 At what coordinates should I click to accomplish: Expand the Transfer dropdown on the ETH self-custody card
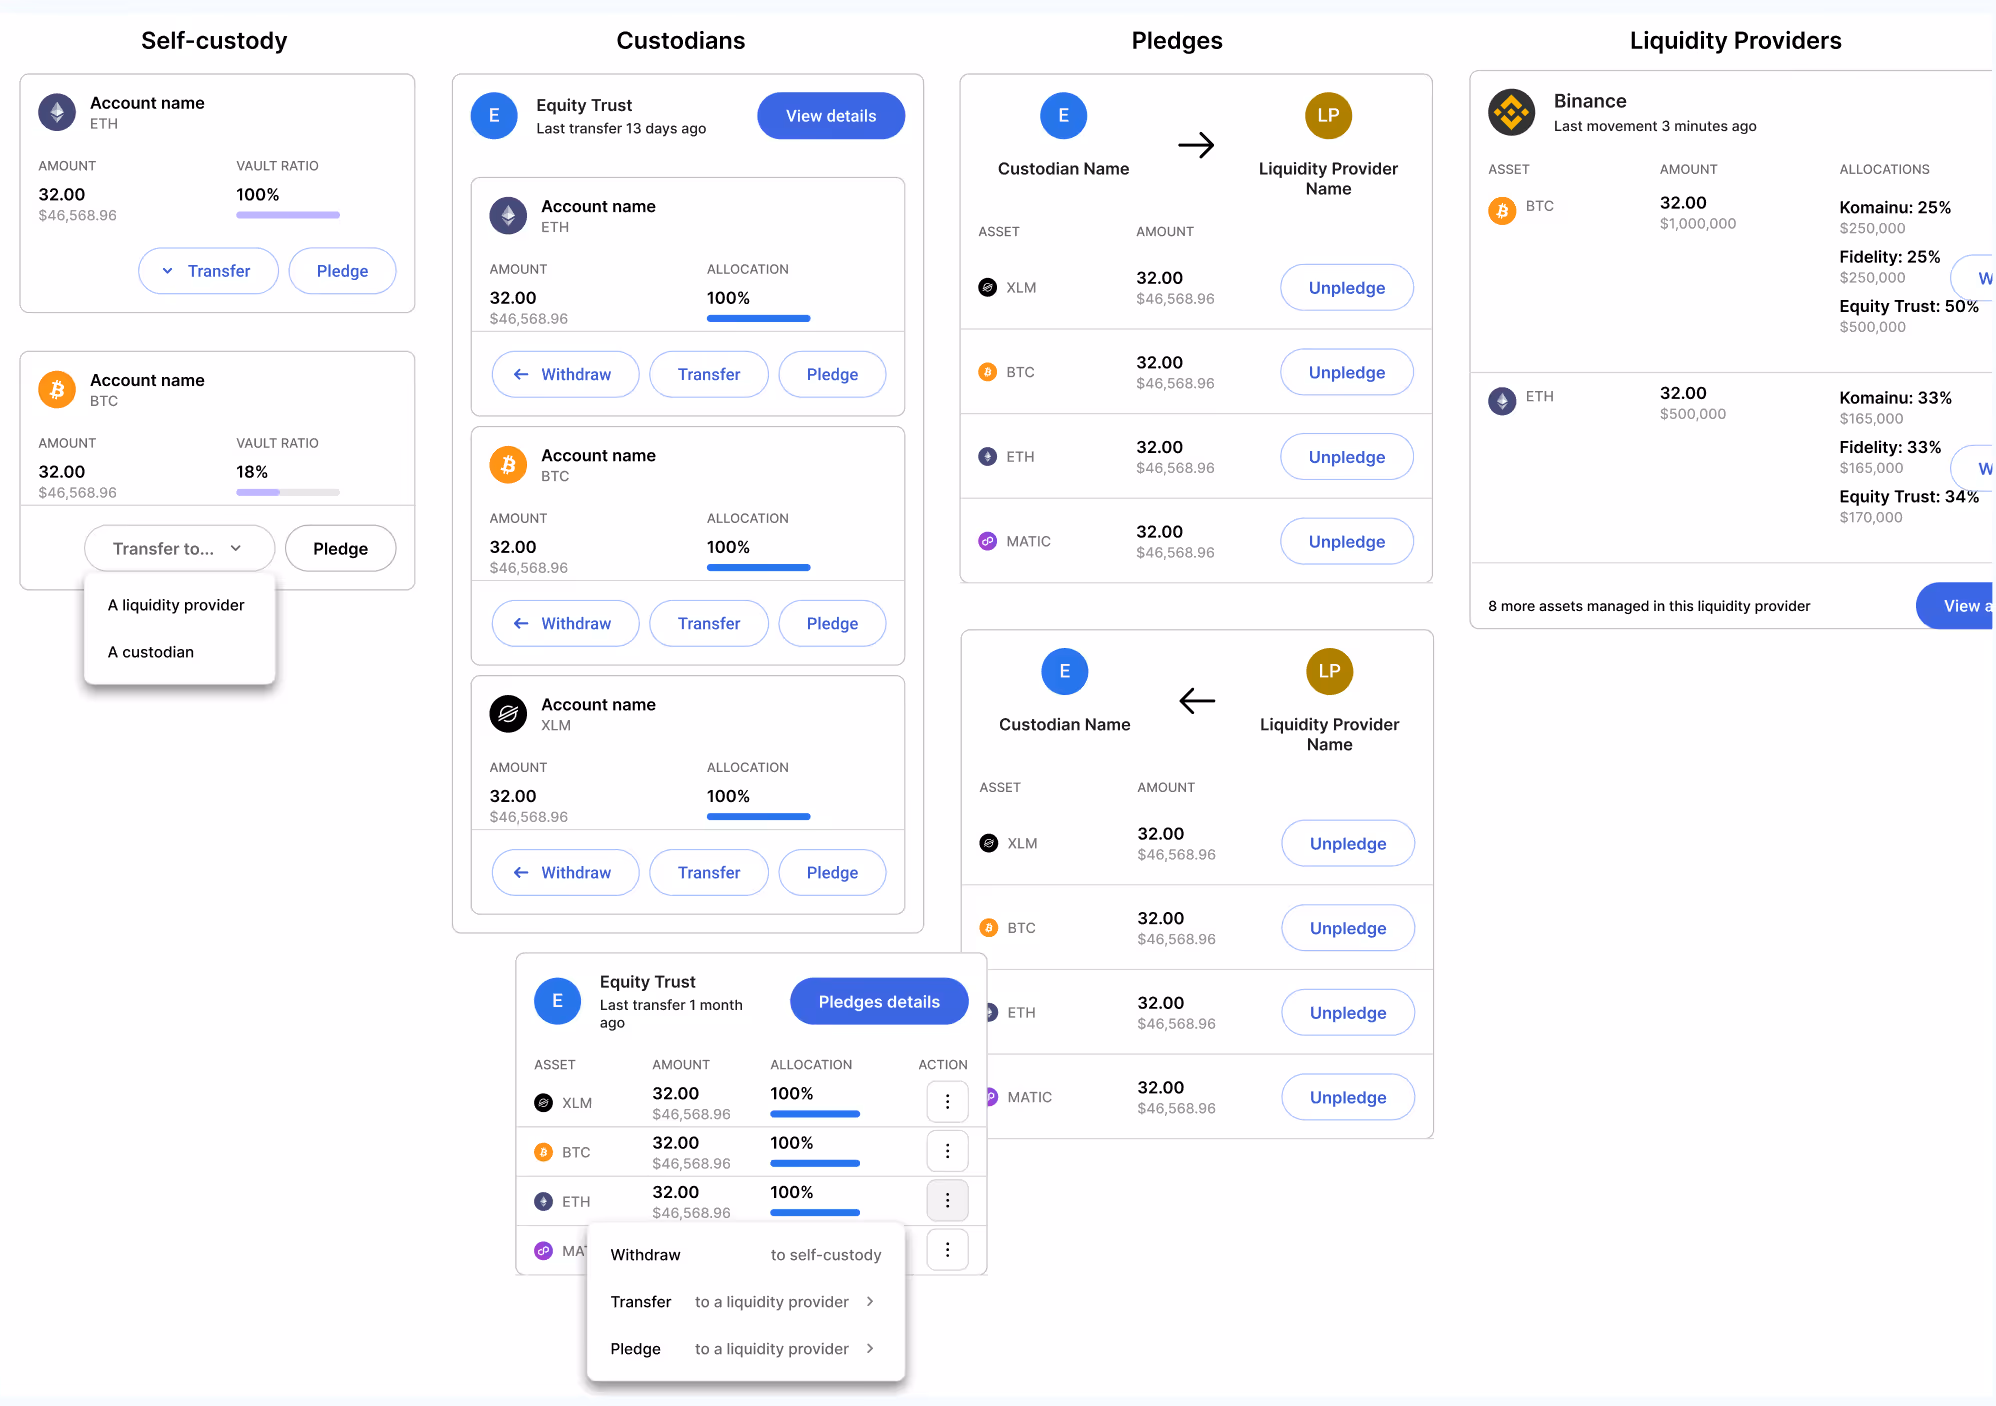[208, 271]
